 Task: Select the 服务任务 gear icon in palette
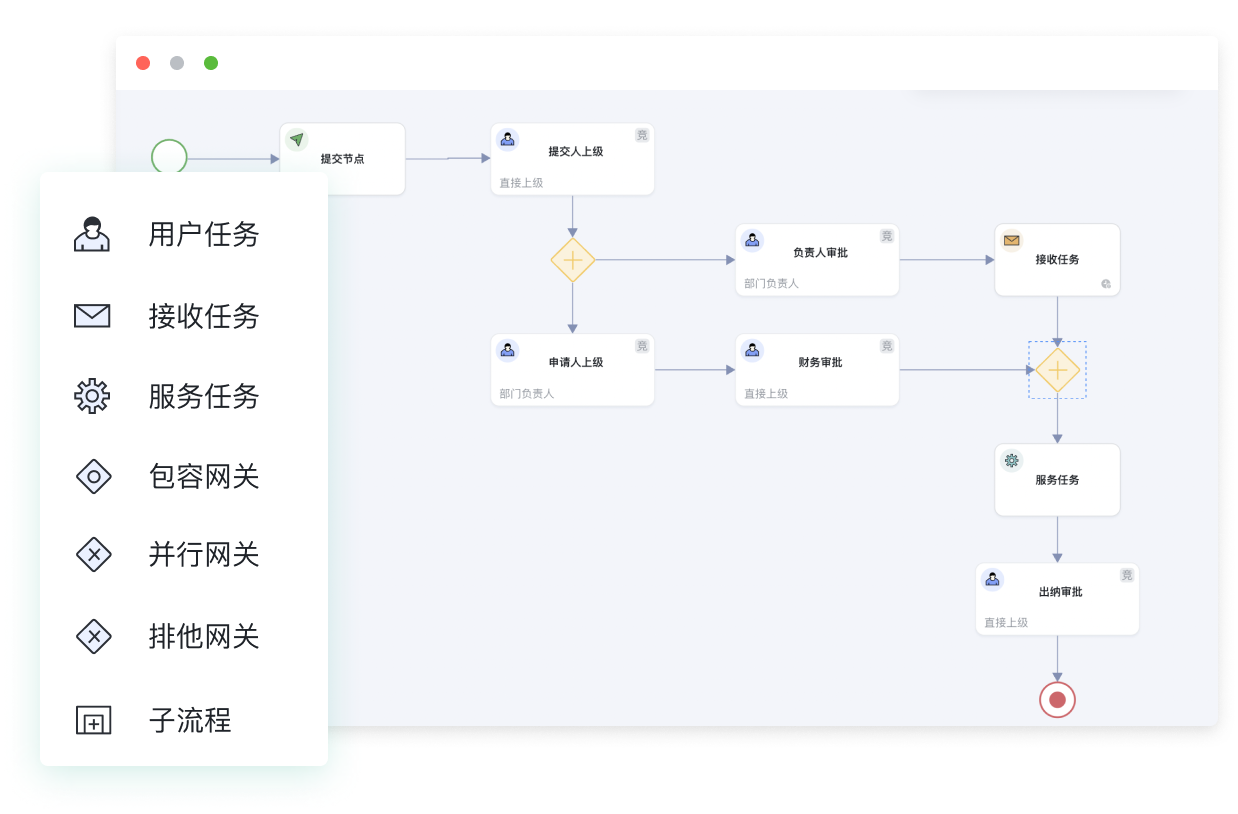coord(92,396)
